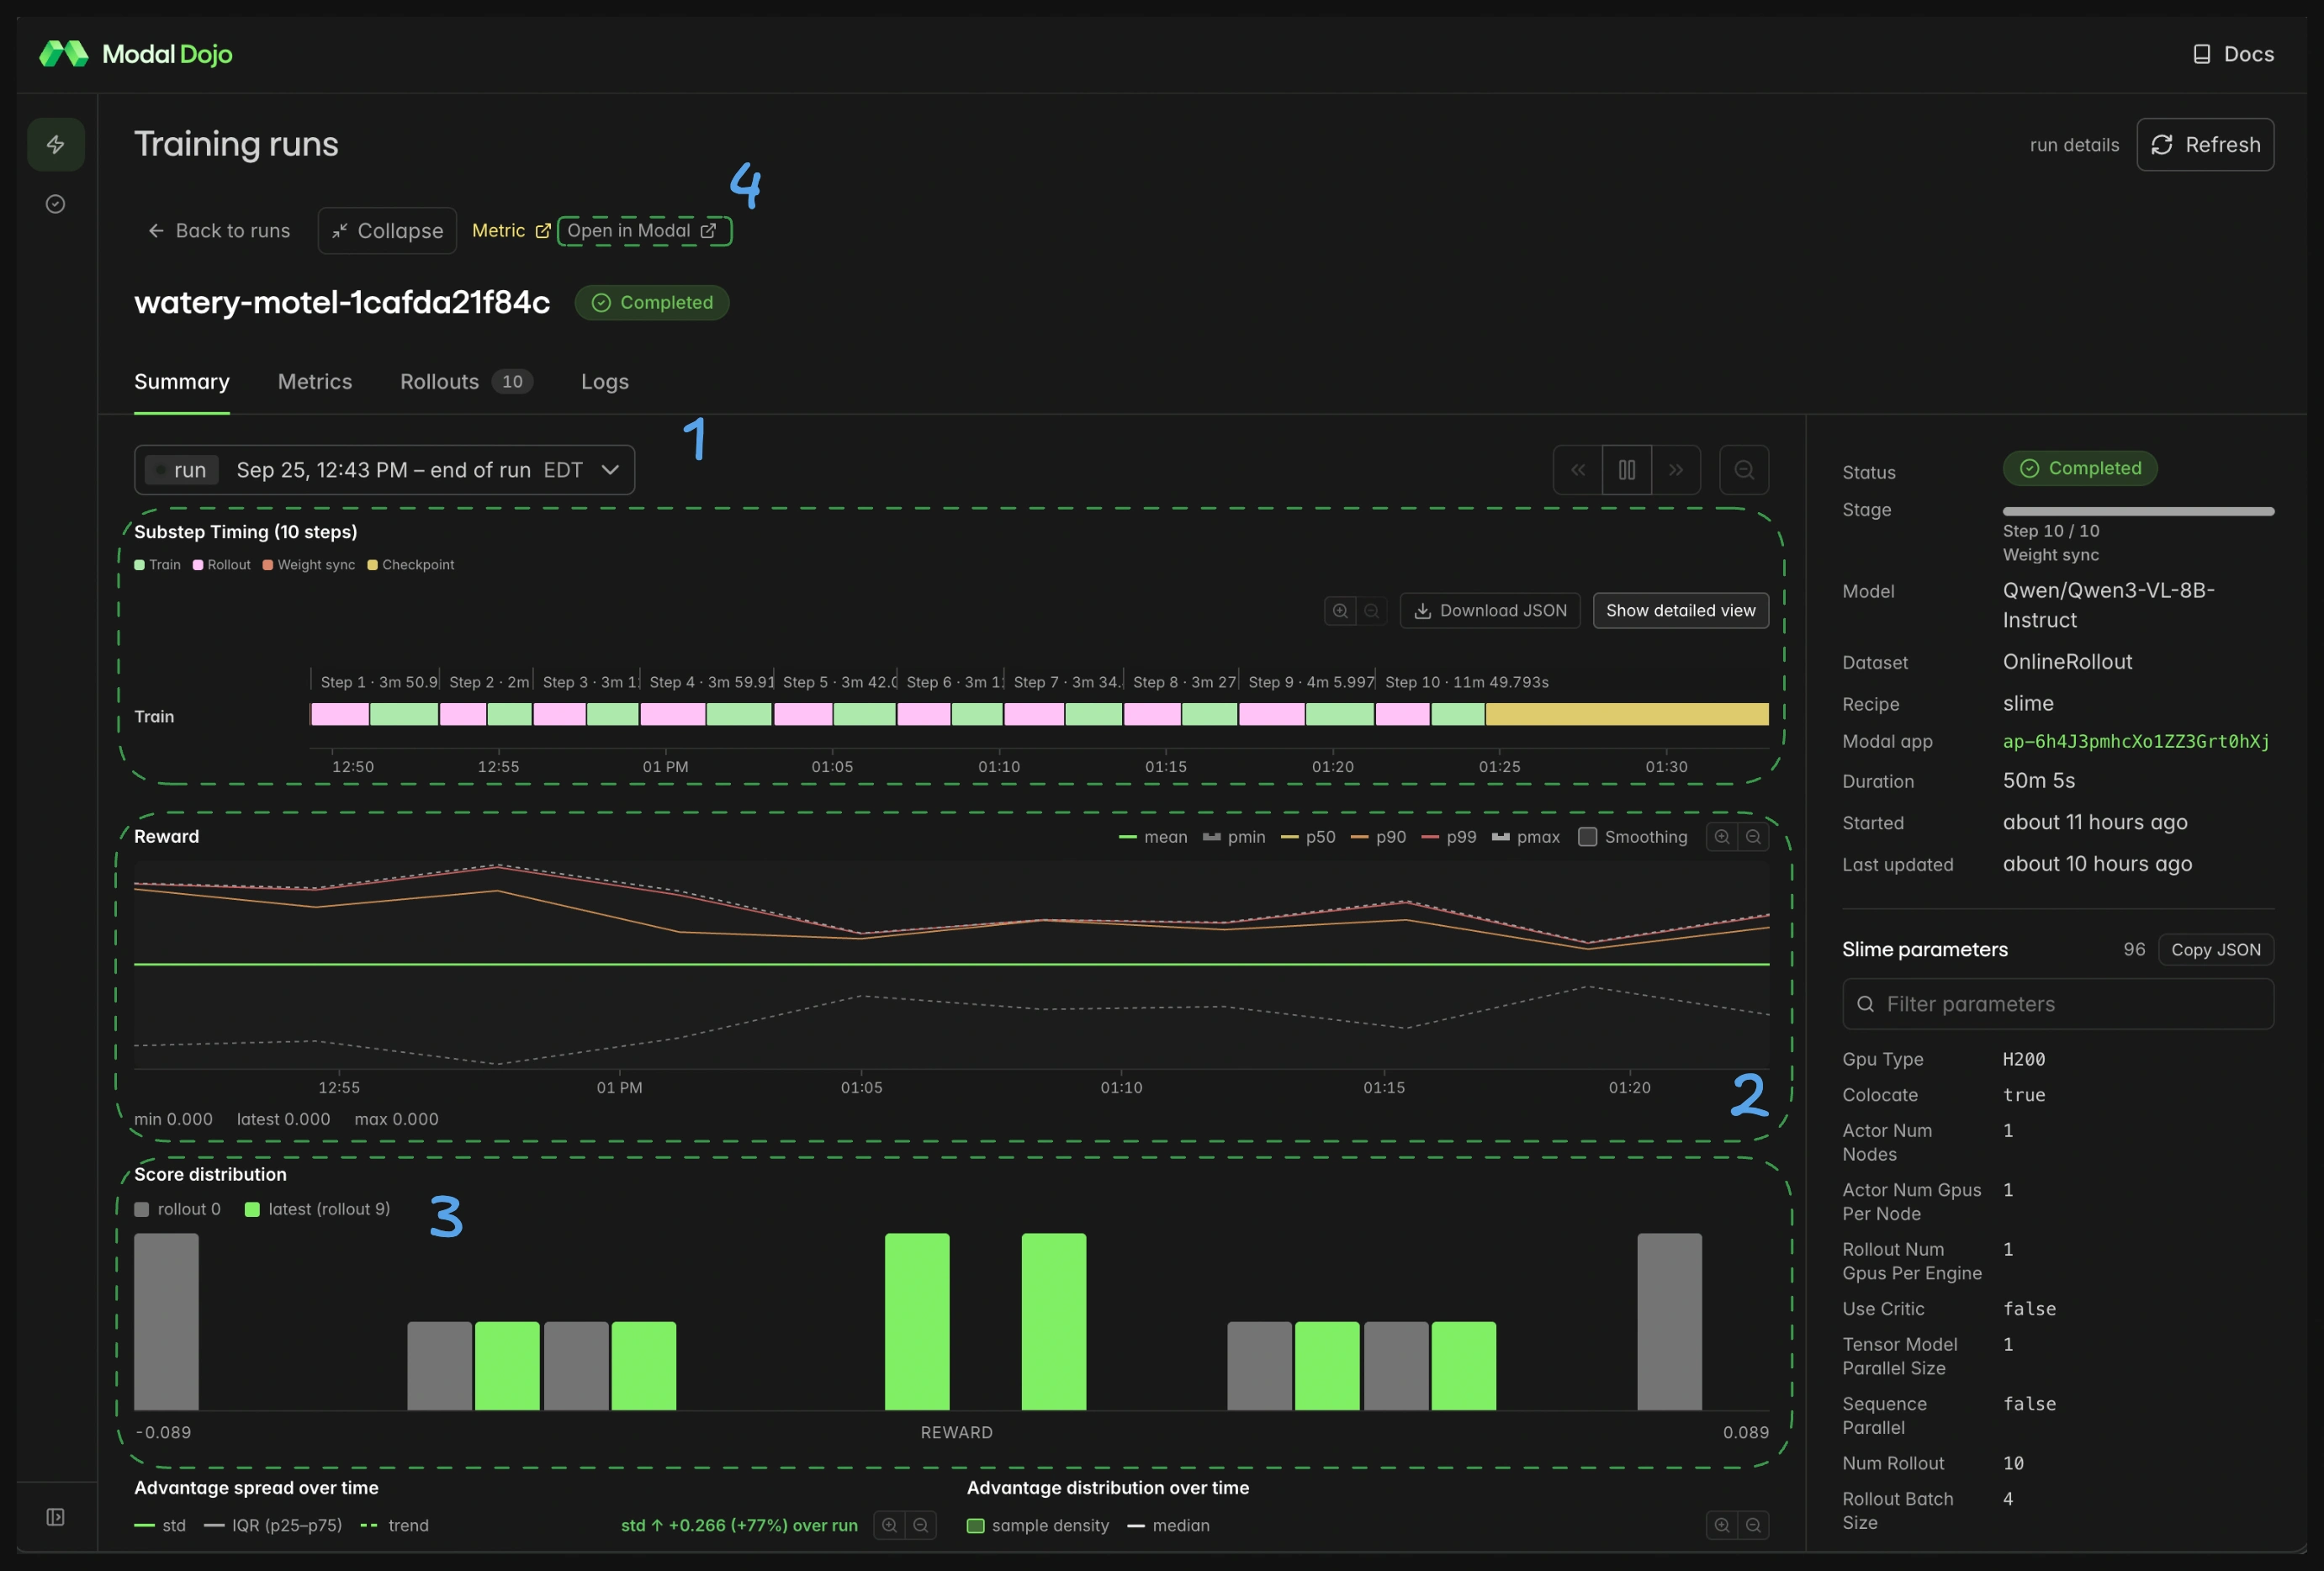Zoom out on the Reward chart
This screenshot has height=1571, width=2324.
tap(1753, 837)
